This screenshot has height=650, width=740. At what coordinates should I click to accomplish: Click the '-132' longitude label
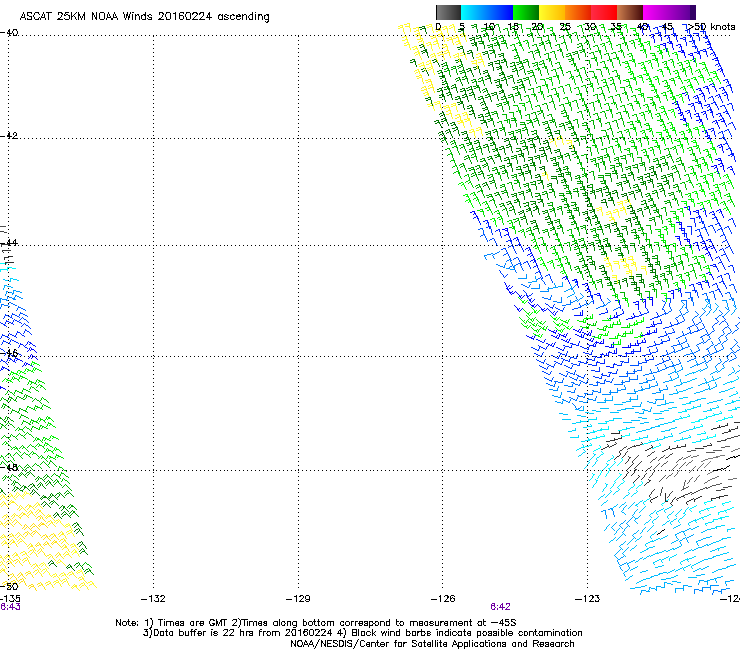click(x=153, y=599)
